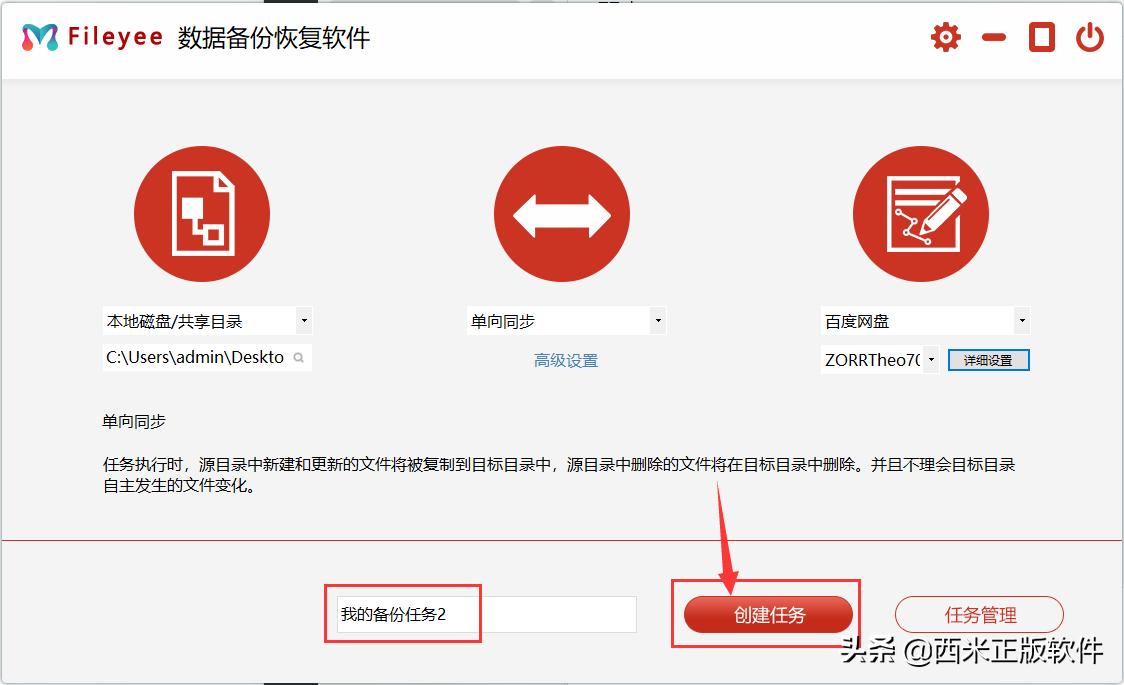This screenshot has height=685, width=1124.
Task: Click the two-way sync arrows circle icon
Action: [x=562, y=213]
